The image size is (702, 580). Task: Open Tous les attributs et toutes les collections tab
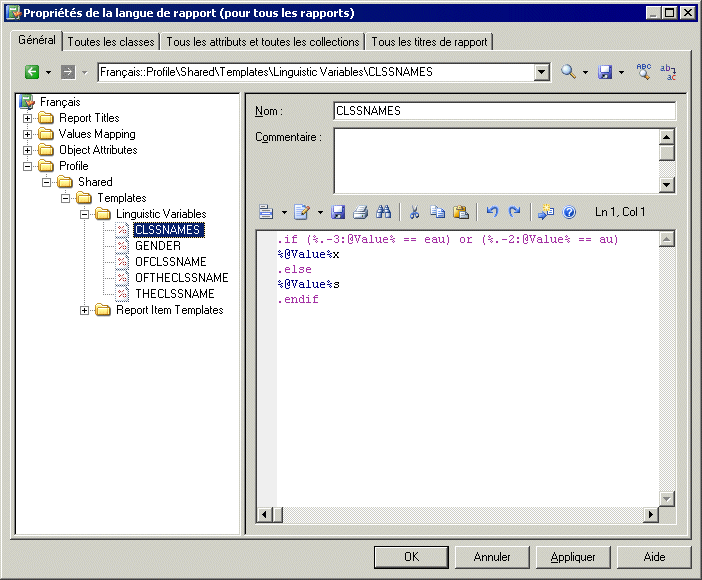(x=263, y=42)
